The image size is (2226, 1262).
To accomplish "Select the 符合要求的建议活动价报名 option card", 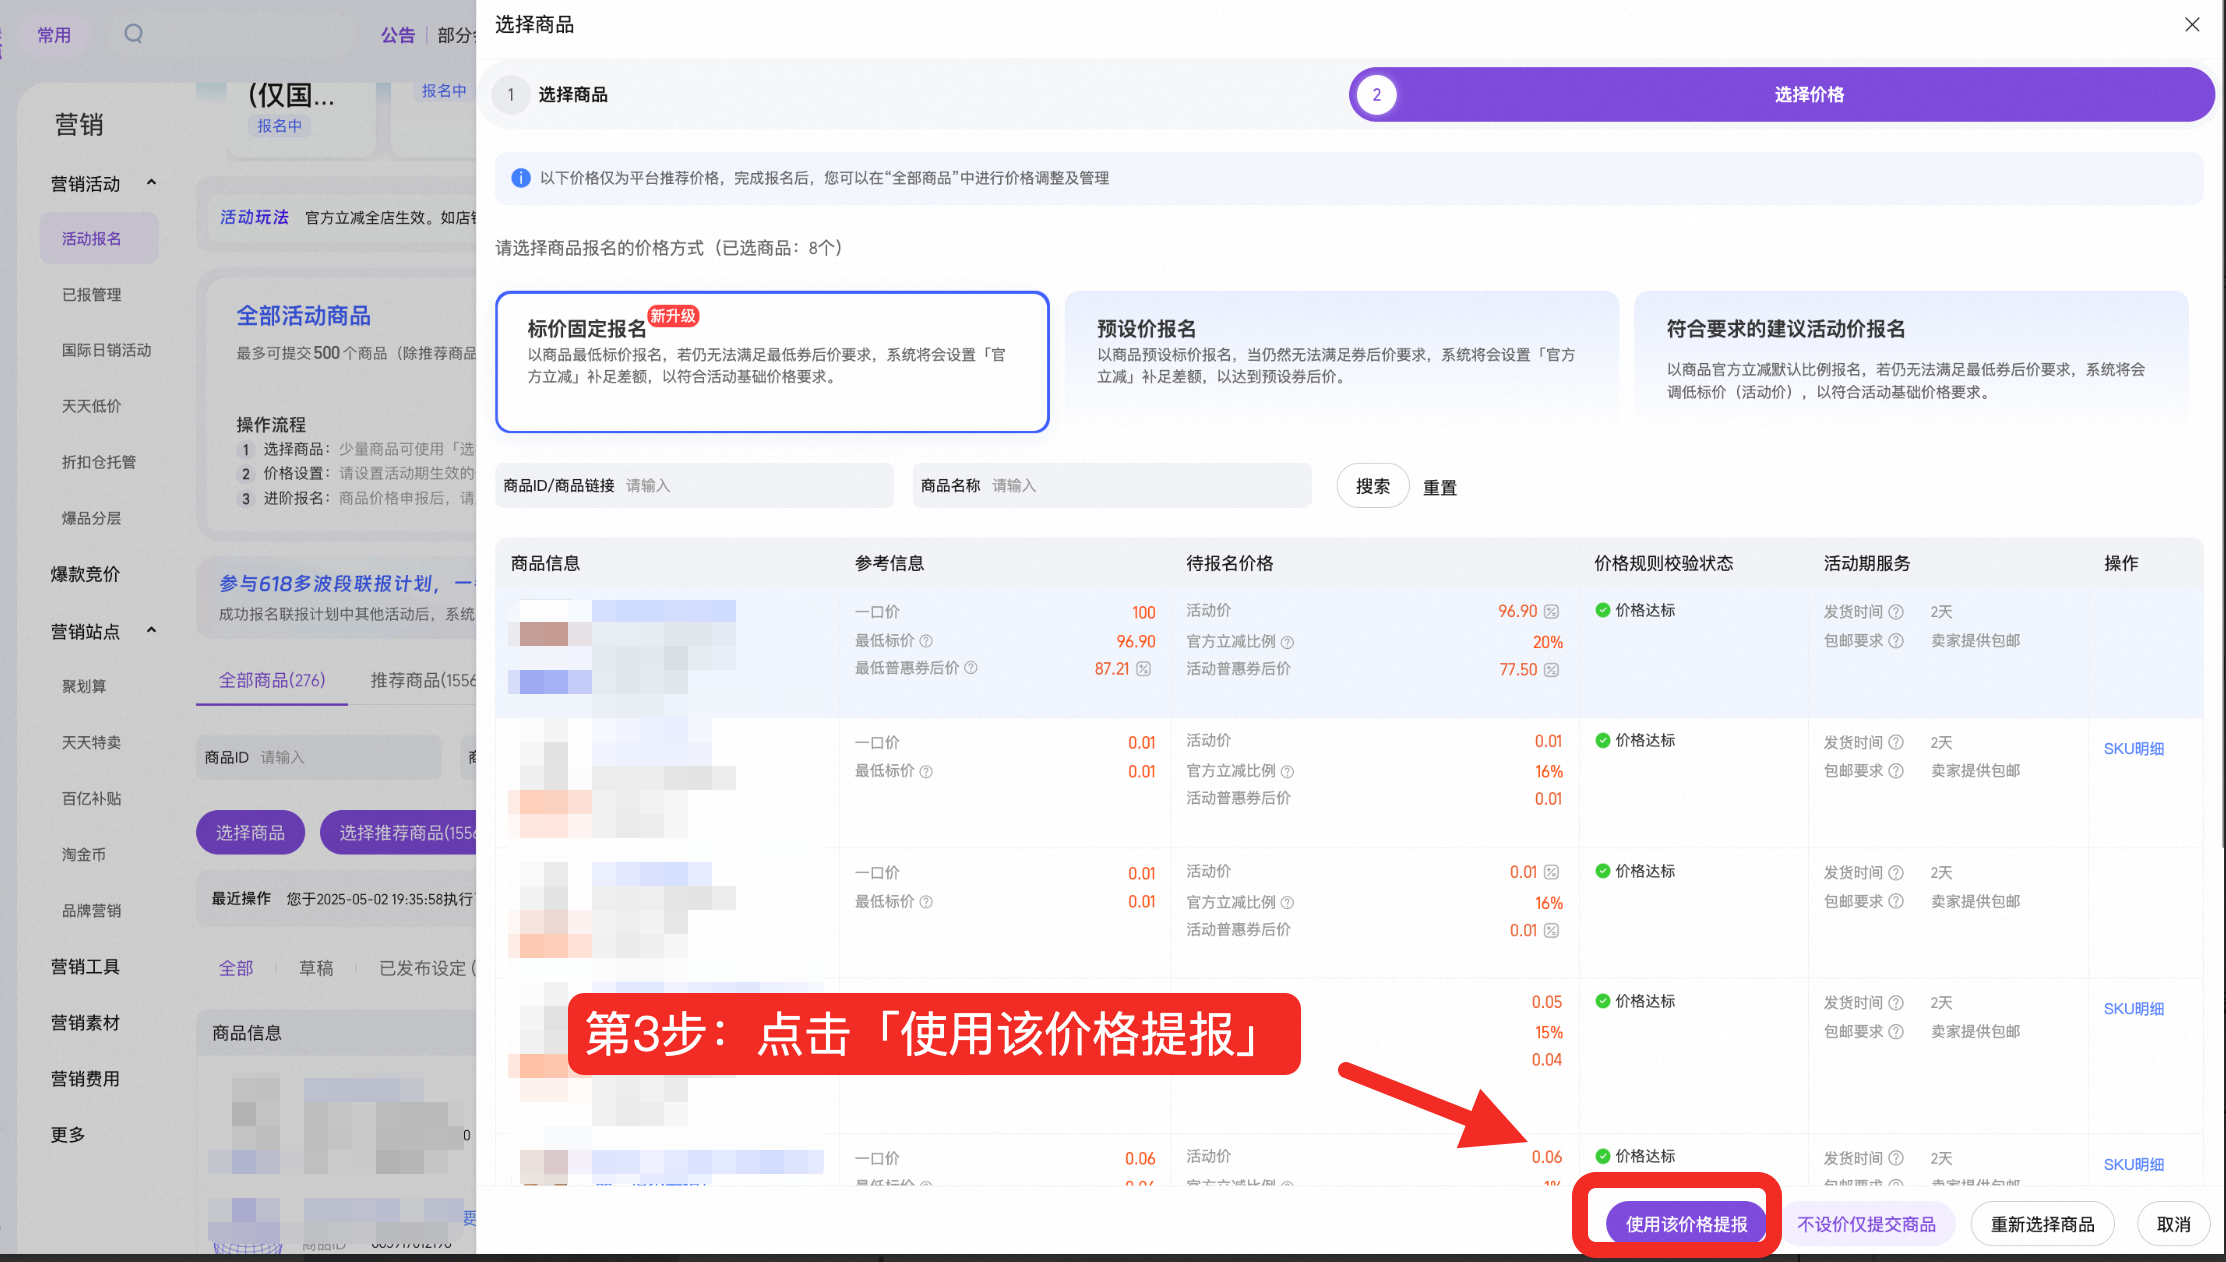I will coord(1911,362).
